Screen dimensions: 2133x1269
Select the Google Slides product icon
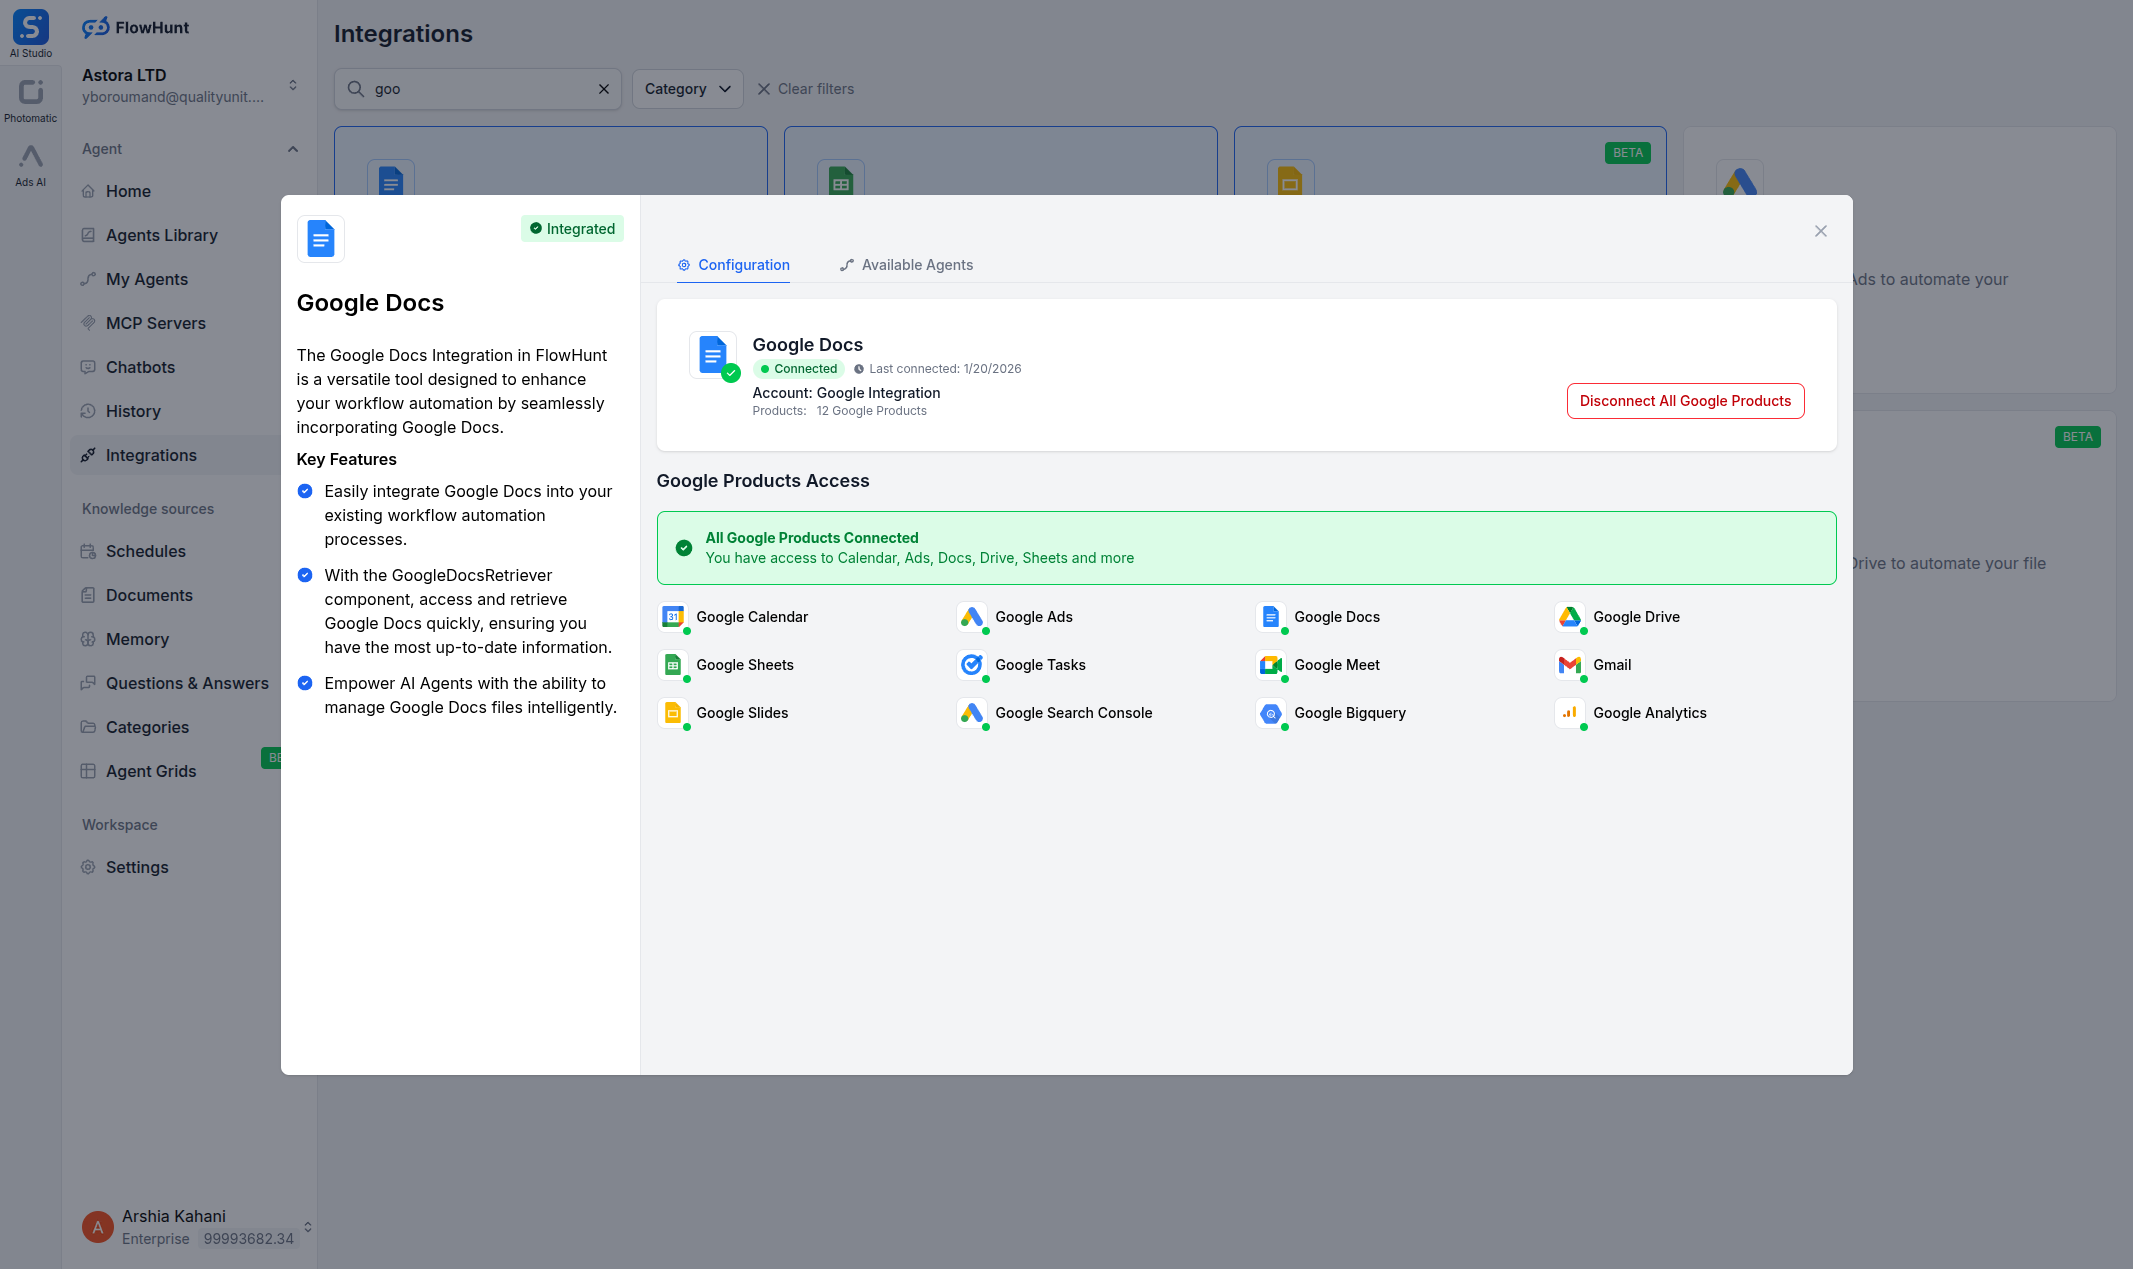[673, 713]
